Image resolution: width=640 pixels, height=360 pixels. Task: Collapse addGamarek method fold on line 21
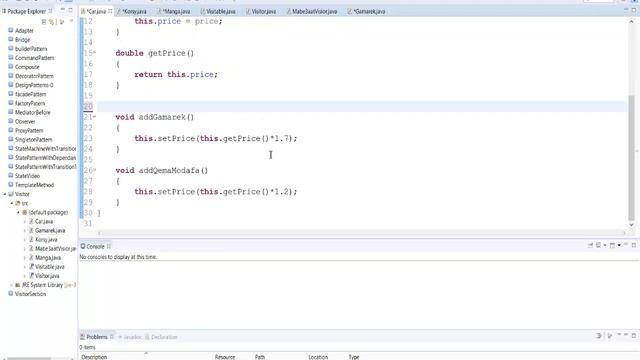pos(95,117)
